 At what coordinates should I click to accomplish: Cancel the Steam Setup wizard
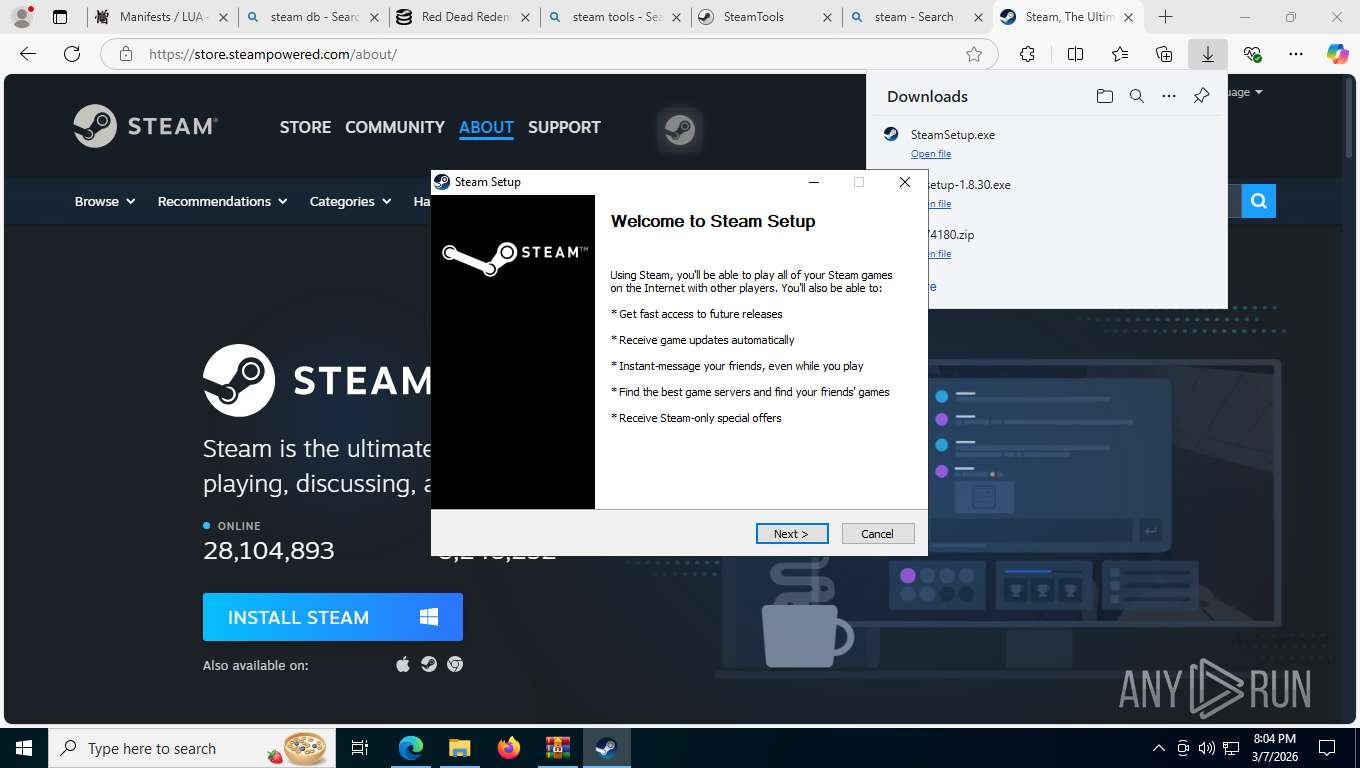[x=878, y=534]
